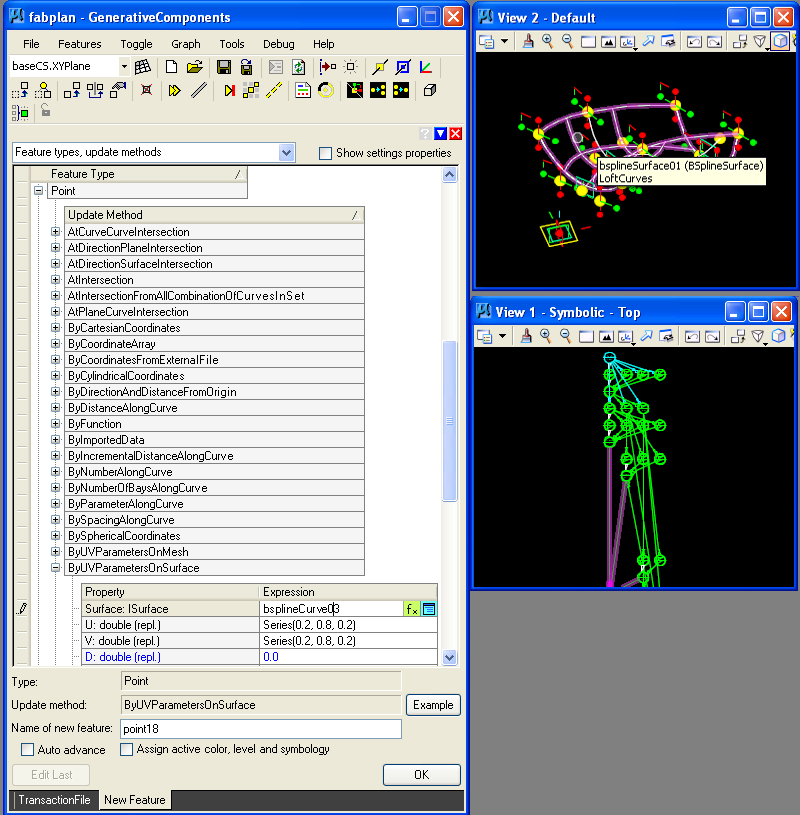This screenshot has width=800, height=815.
Task: Open the File menu
Action: 31,44
